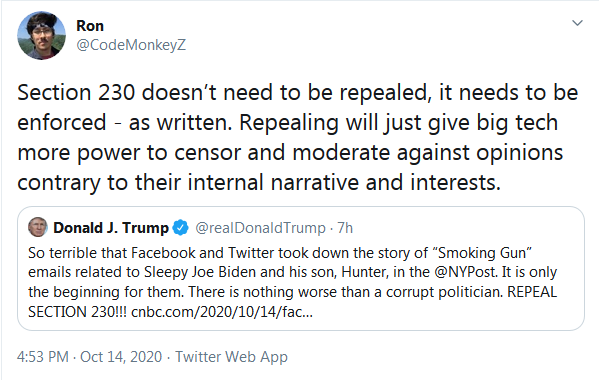Follow the cnbc.com/2020/10/14/fac… link

222,312
